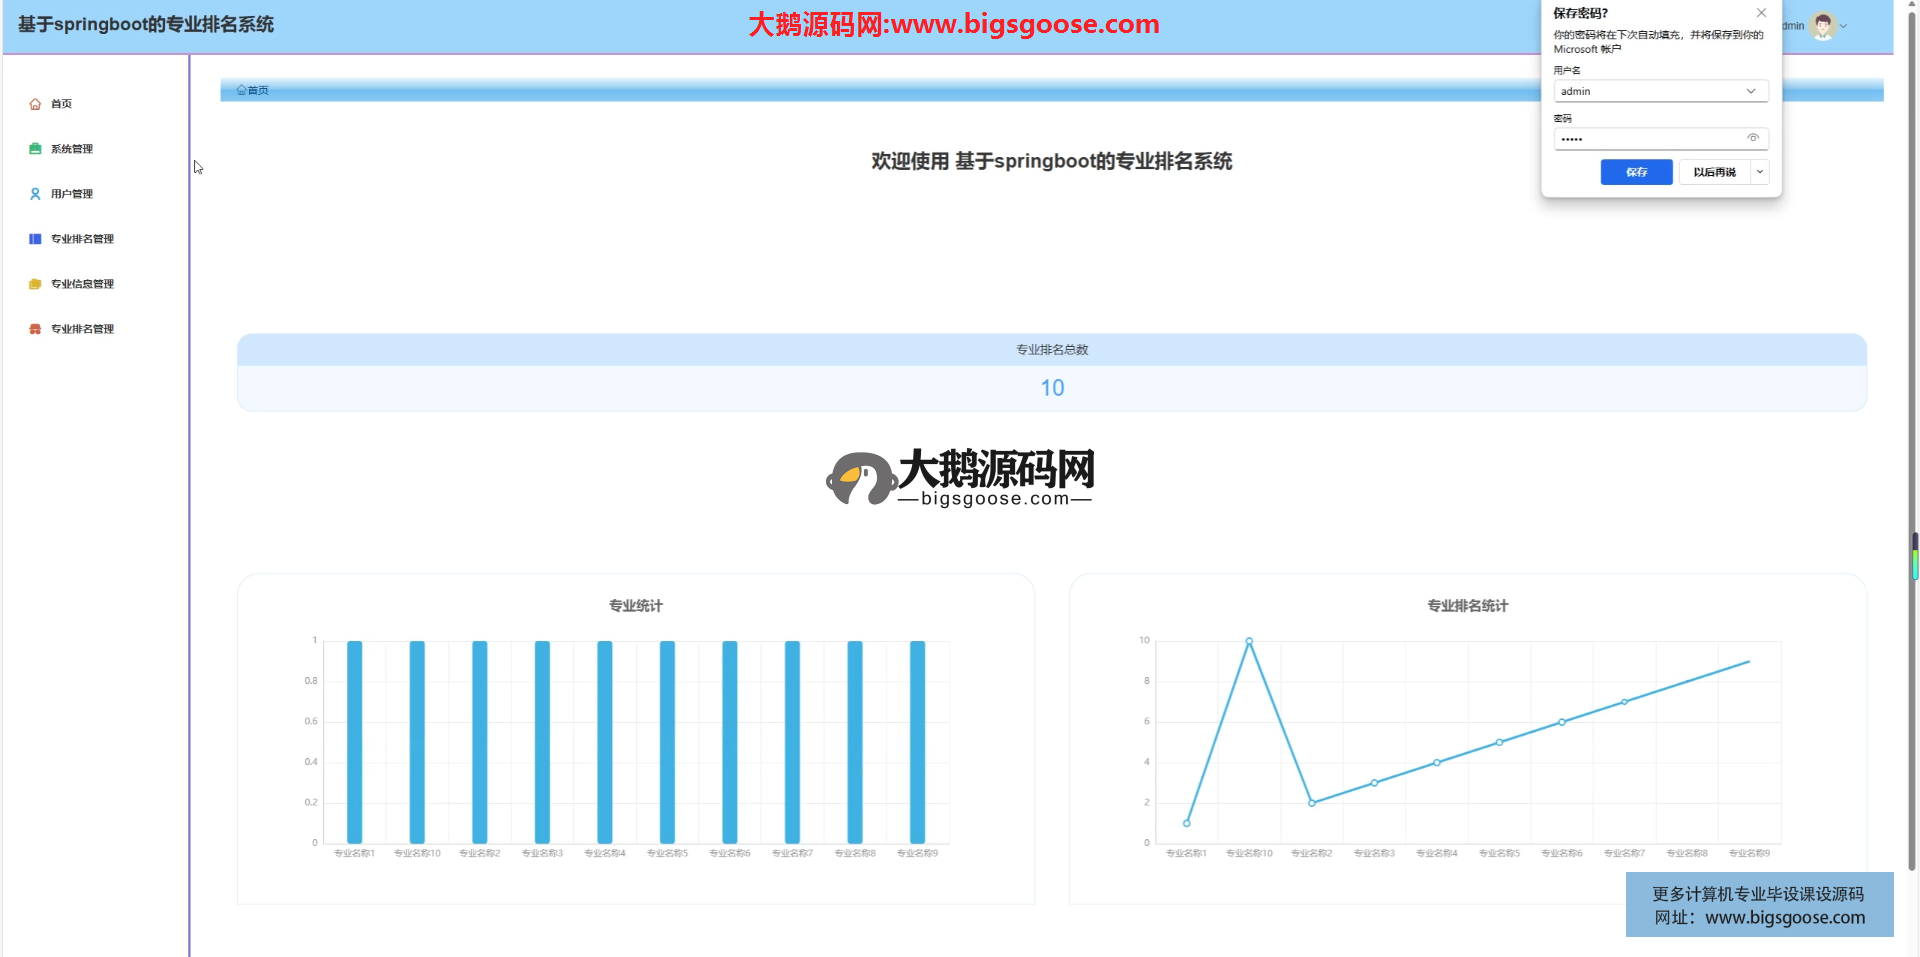Click the orange-red 专业排名管理 icon
The width and height of the screenshot is (1920, 957).
pos(35,329)
